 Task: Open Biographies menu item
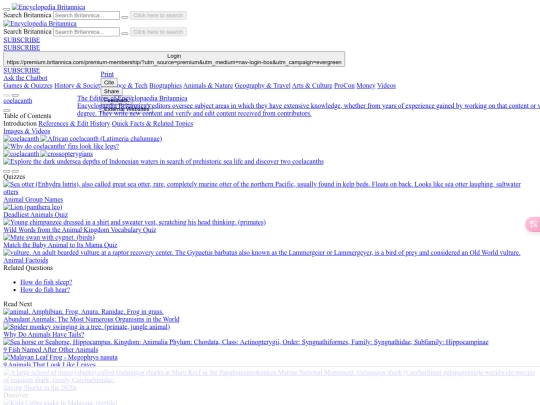pyautogui.click(x=165, y=86)
